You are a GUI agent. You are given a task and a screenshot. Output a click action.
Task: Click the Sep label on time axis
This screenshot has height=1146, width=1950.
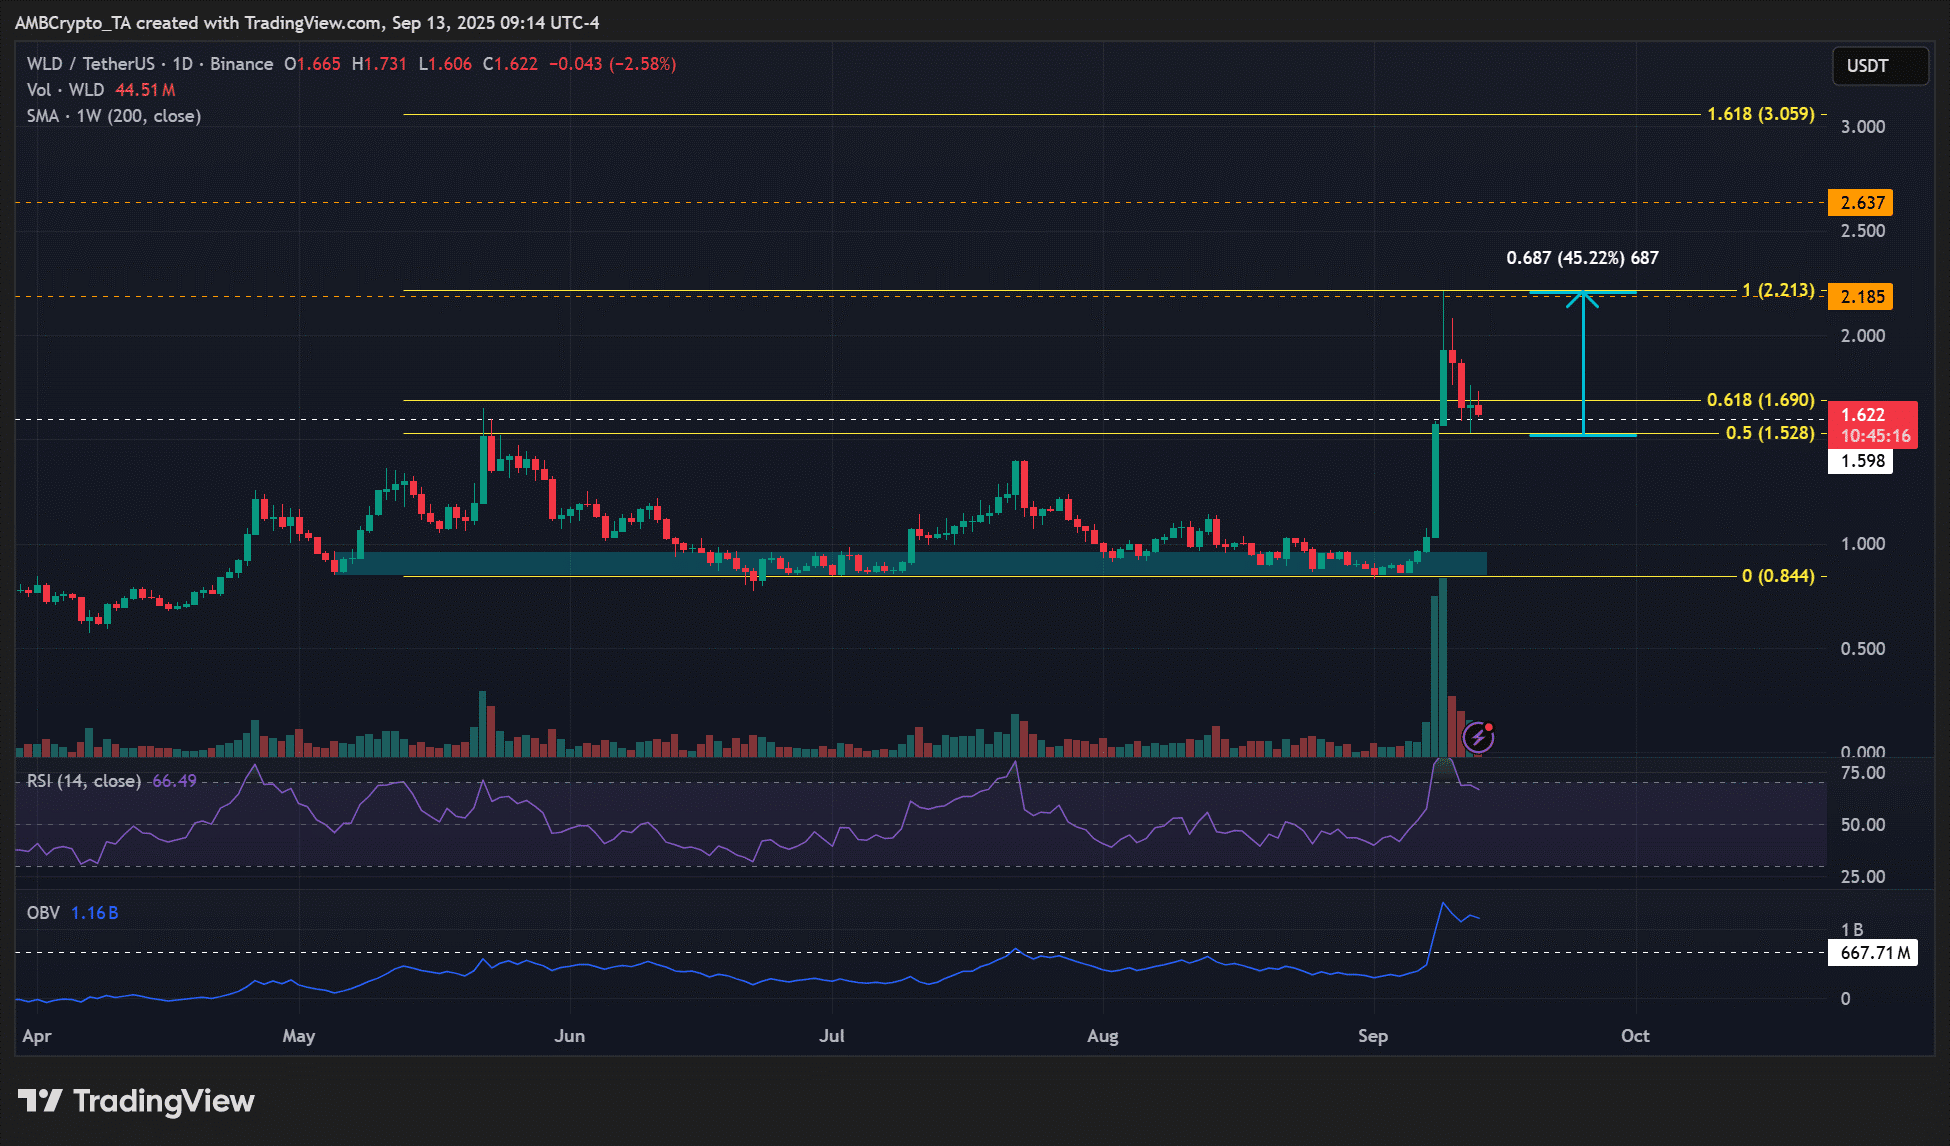point(1372,1036)
